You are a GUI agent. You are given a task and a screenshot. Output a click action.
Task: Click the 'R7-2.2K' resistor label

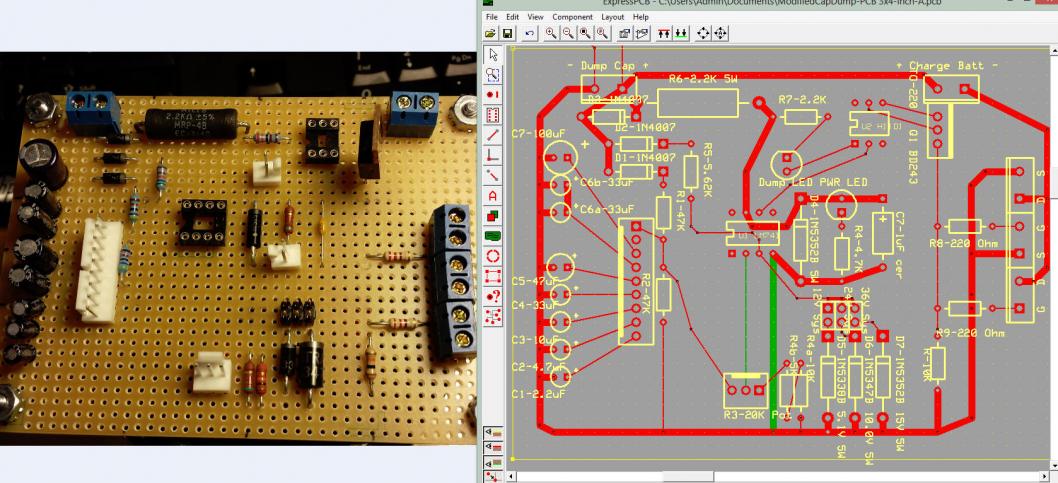802,99
